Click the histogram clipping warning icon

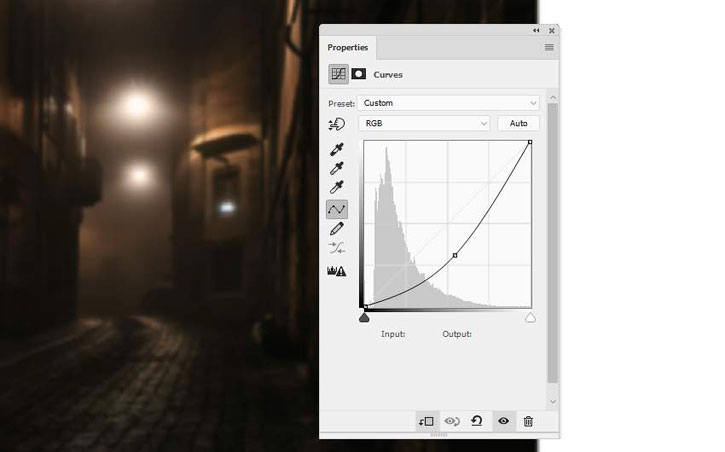(337, 271)
